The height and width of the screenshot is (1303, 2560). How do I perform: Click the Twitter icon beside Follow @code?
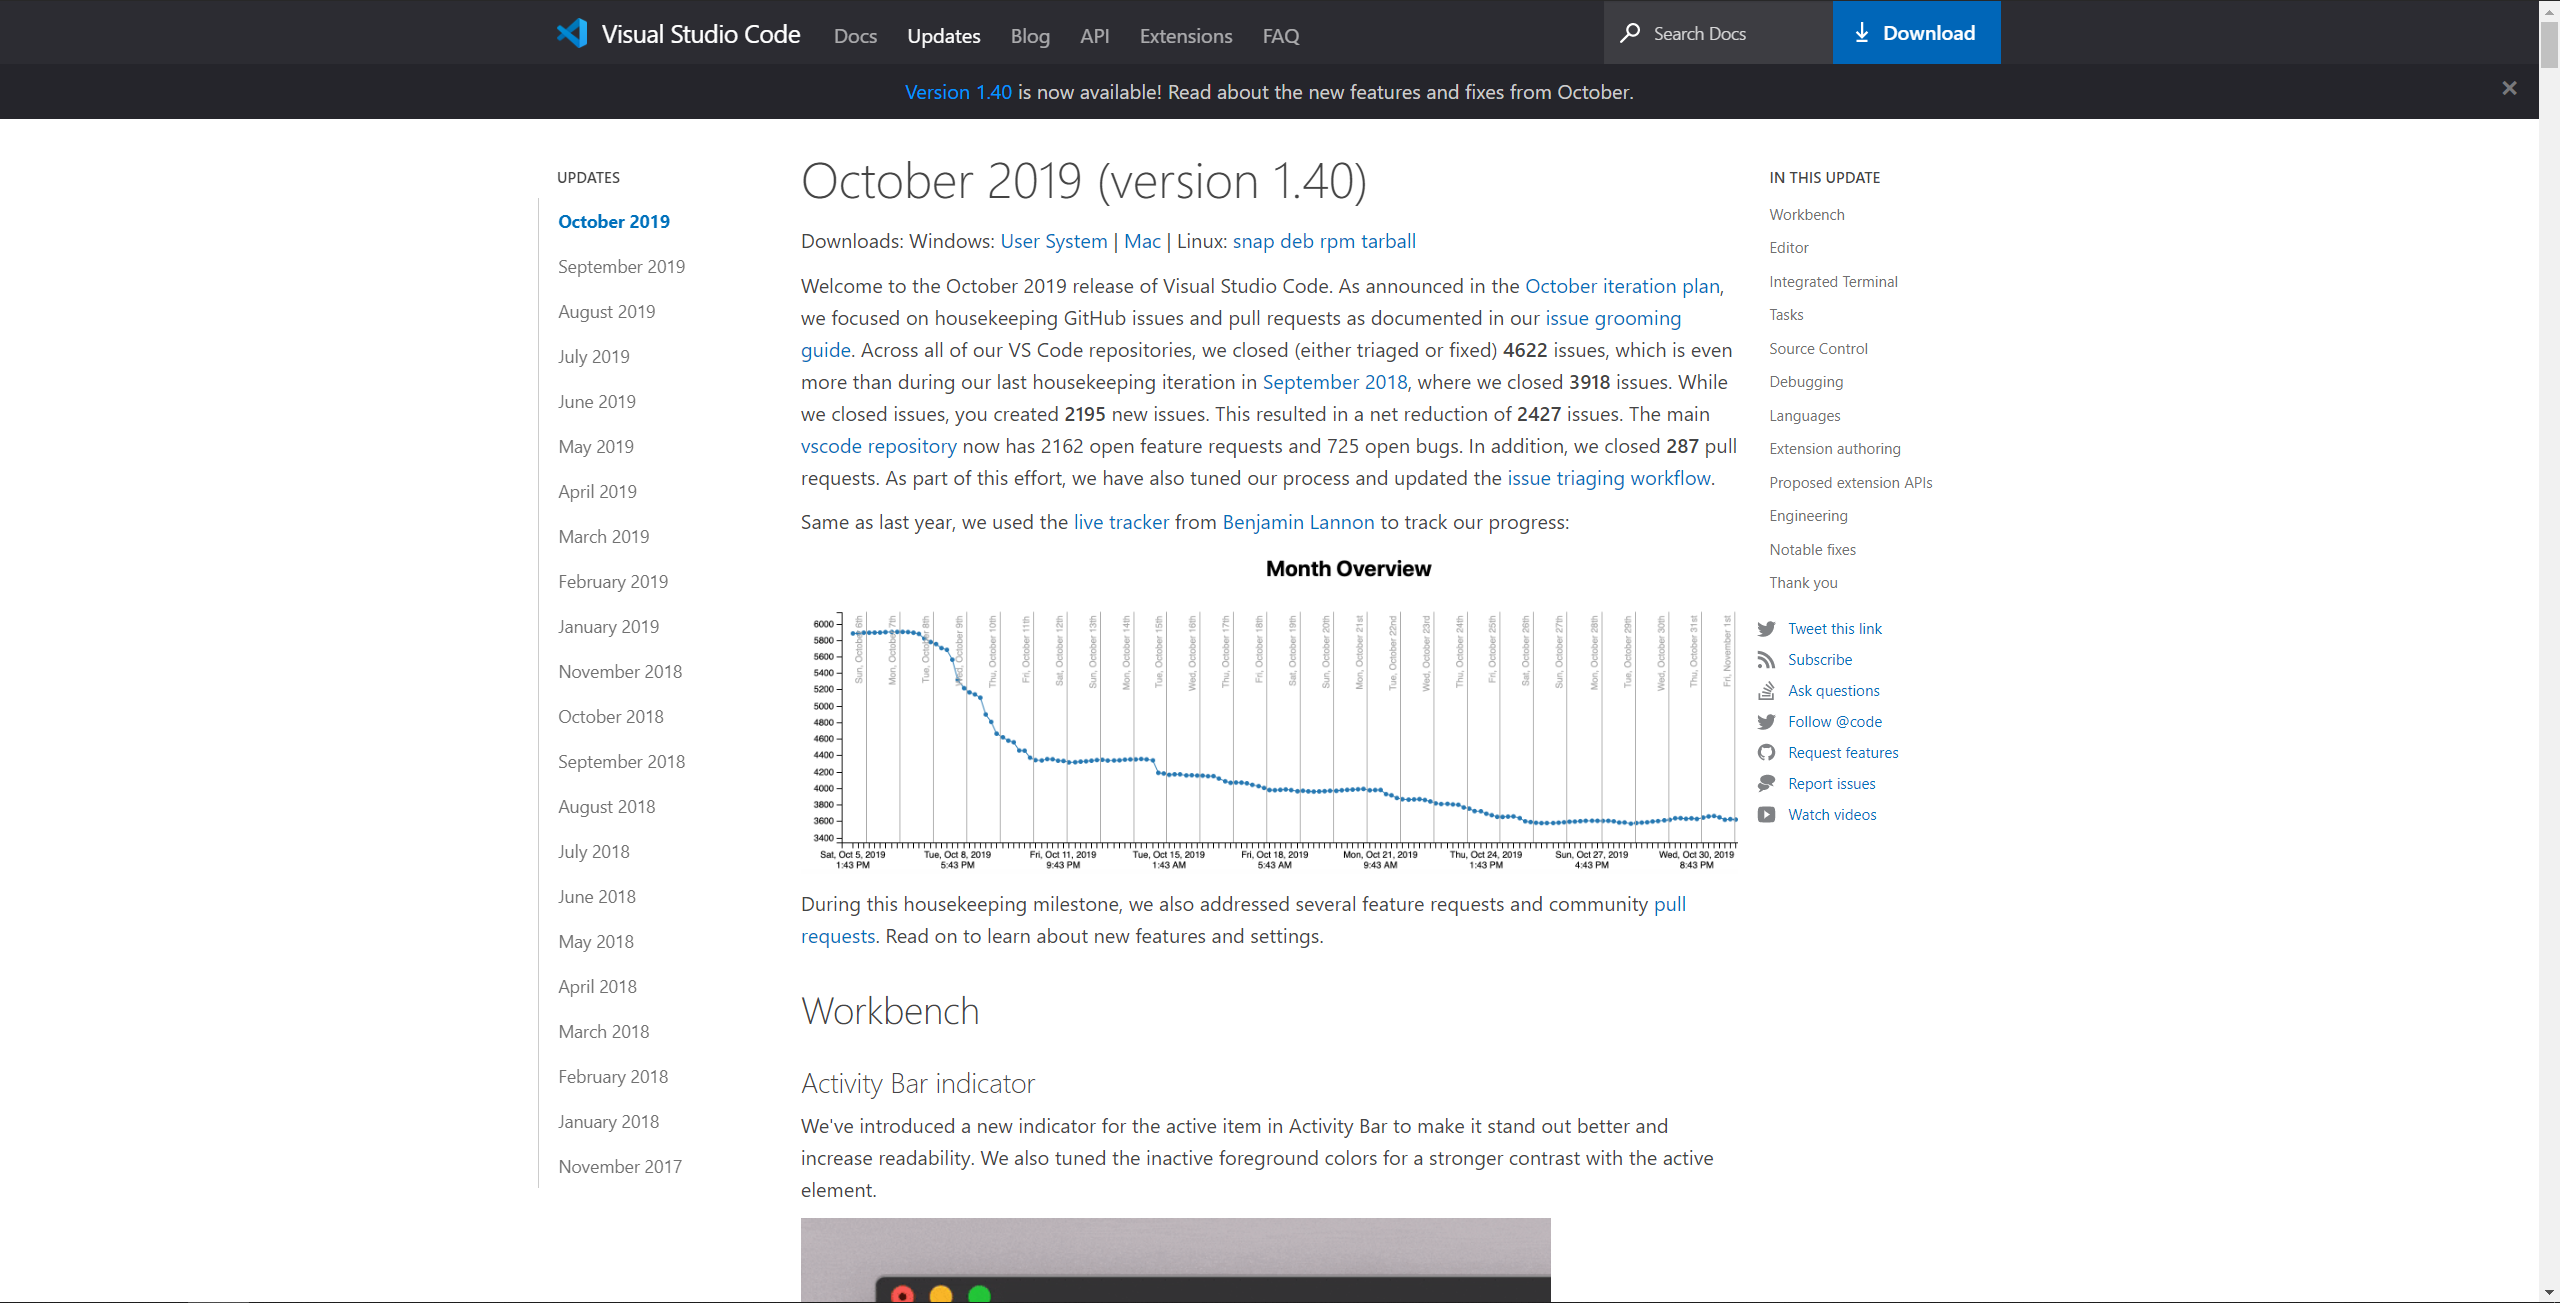pos(1767,721)
